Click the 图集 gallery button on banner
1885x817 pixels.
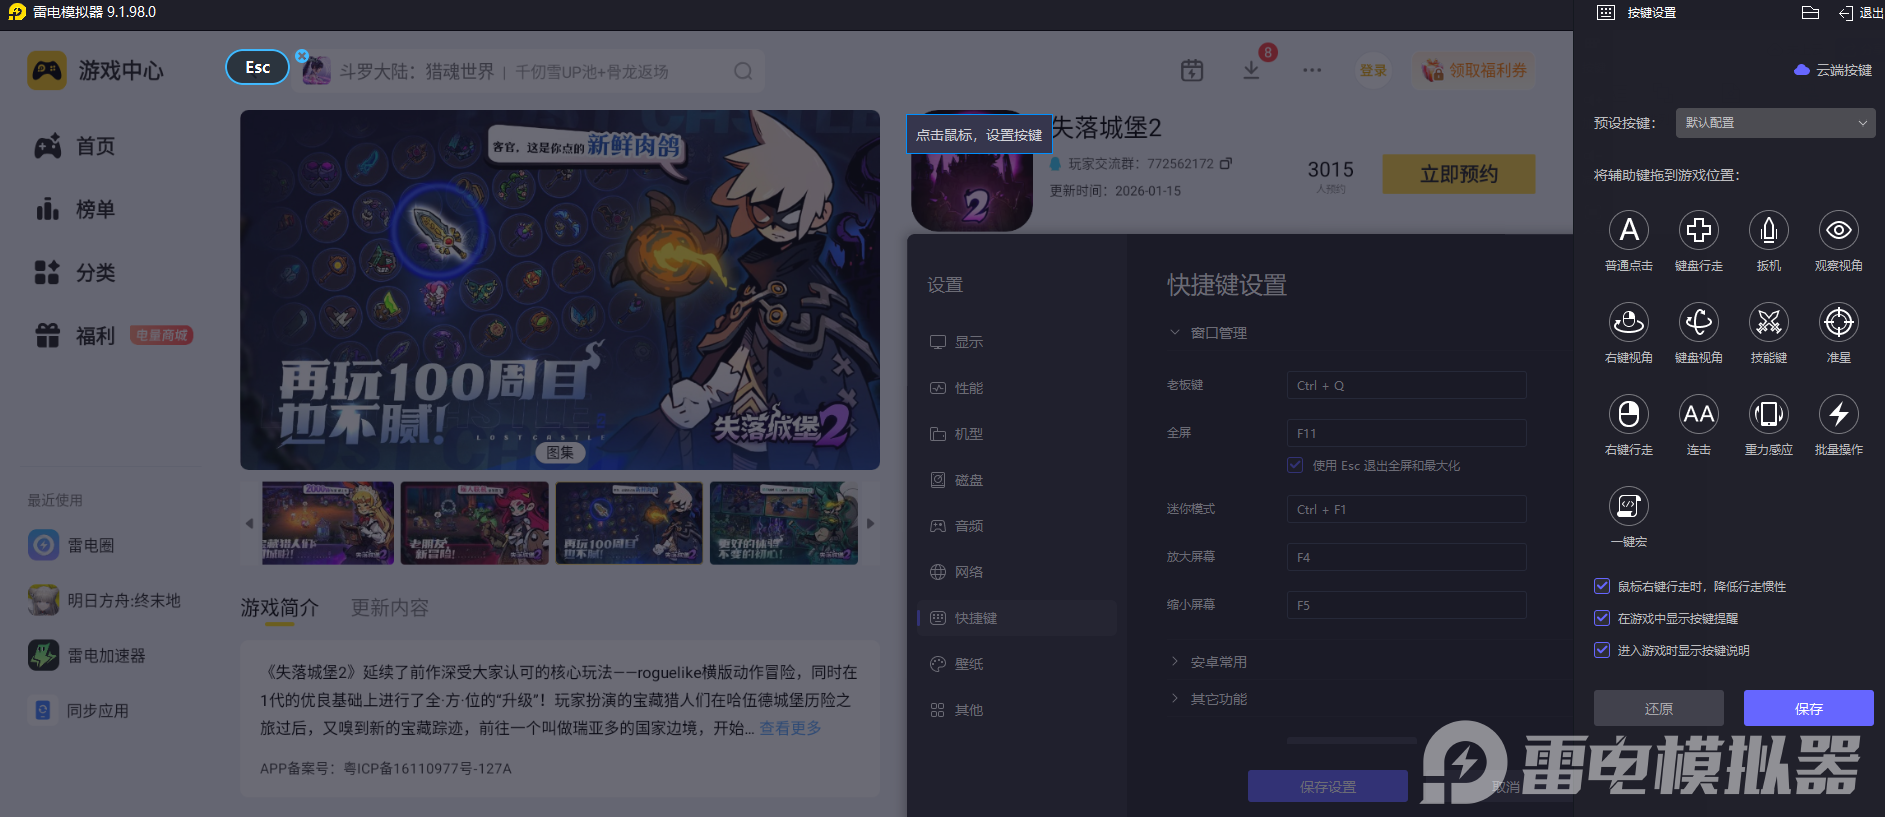pyautogui.click(x=560, y=452)
